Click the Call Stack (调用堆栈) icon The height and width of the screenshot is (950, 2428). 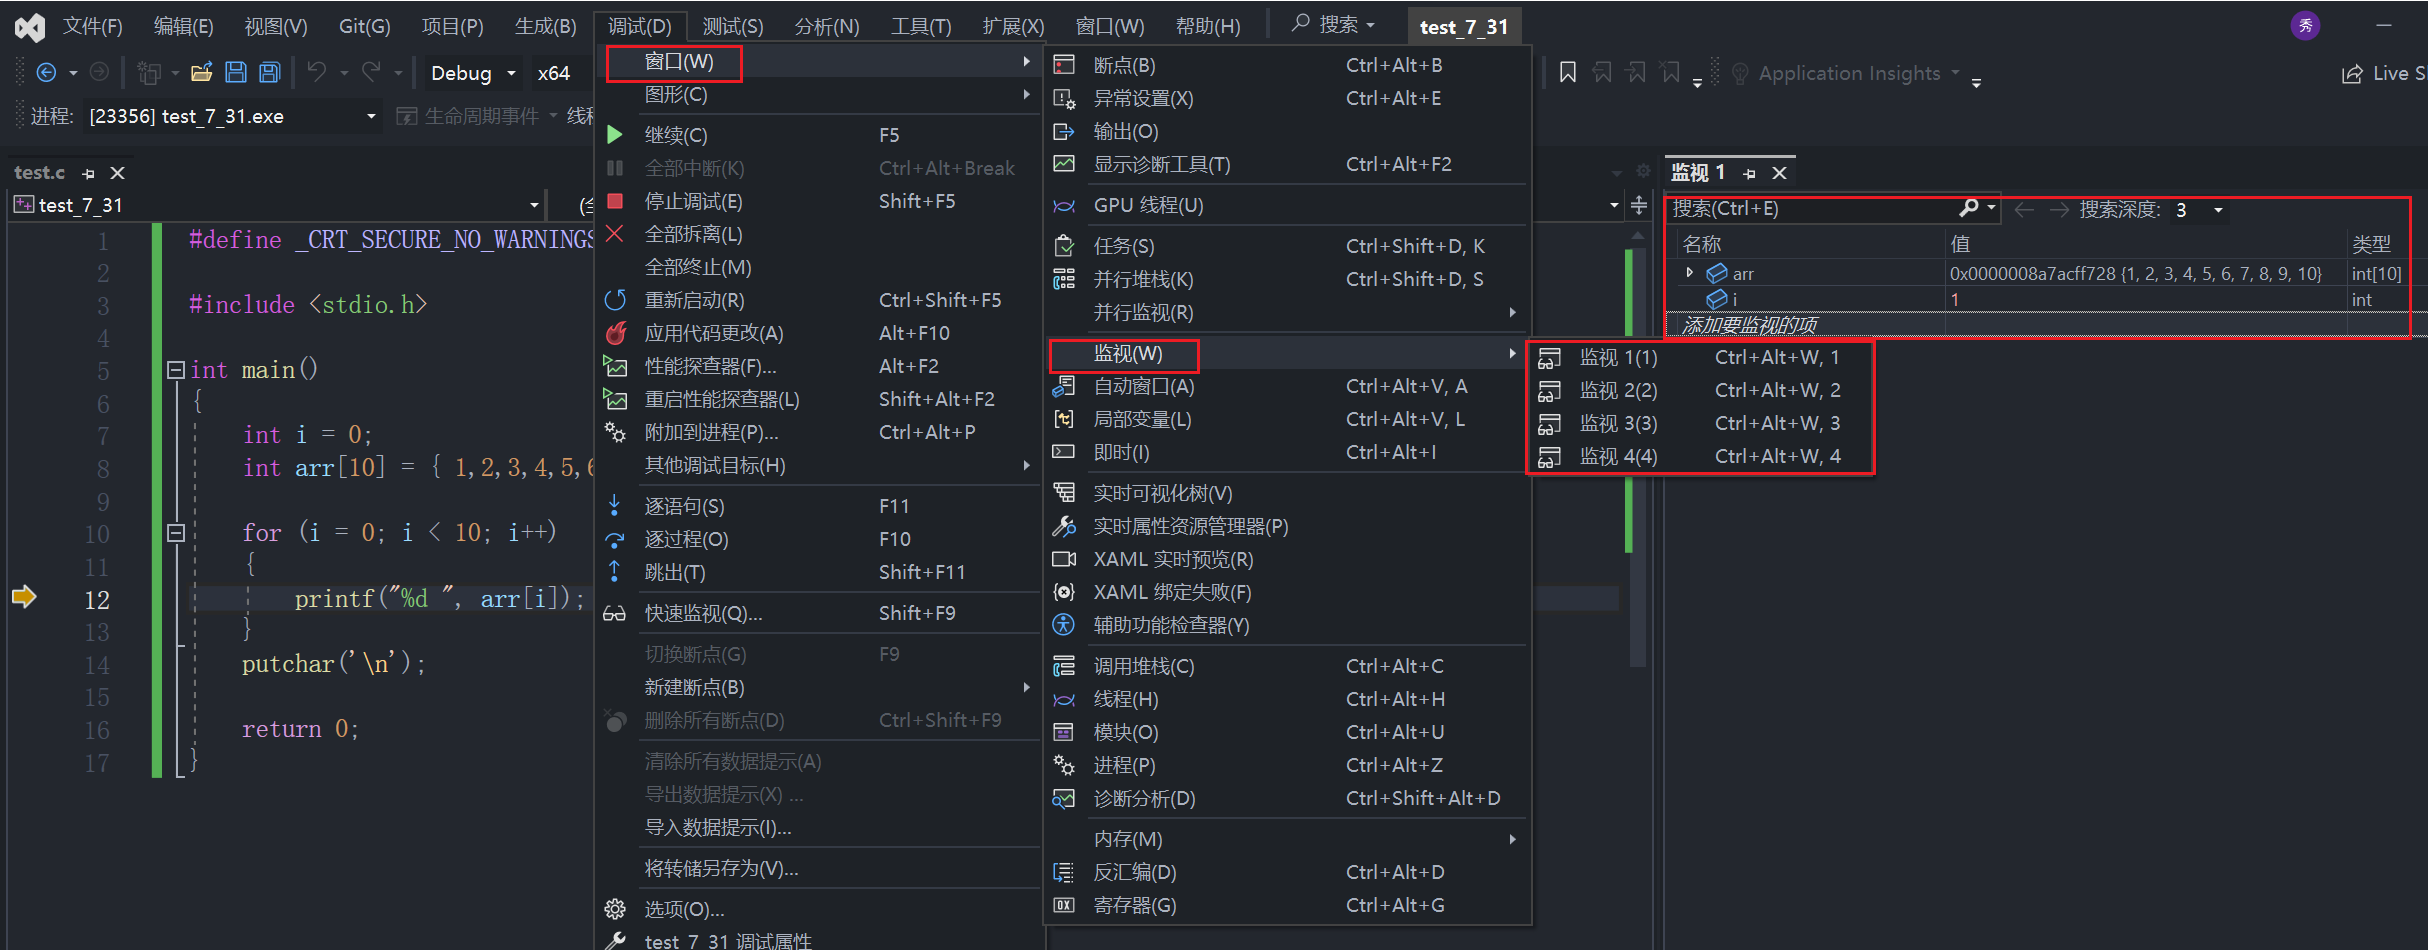pos(1064,666)
